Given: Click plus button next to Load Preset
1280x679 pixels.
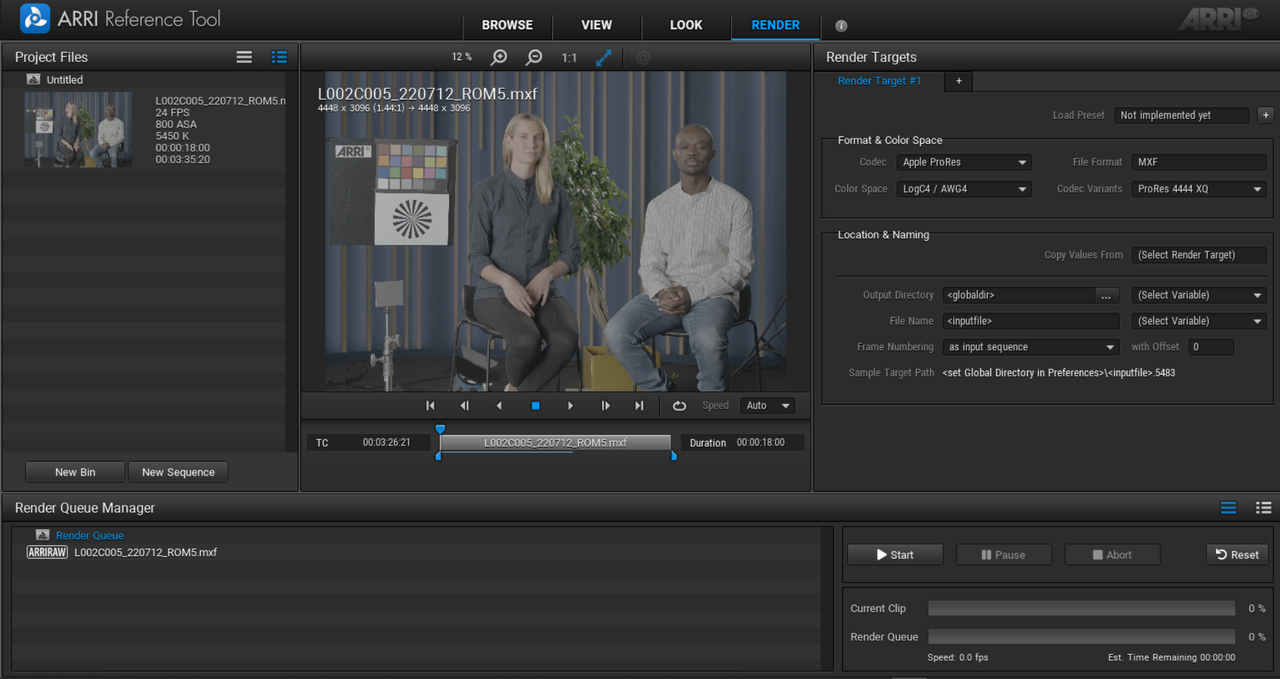Looking at the screenshot, I should (x=1265, y=115).
